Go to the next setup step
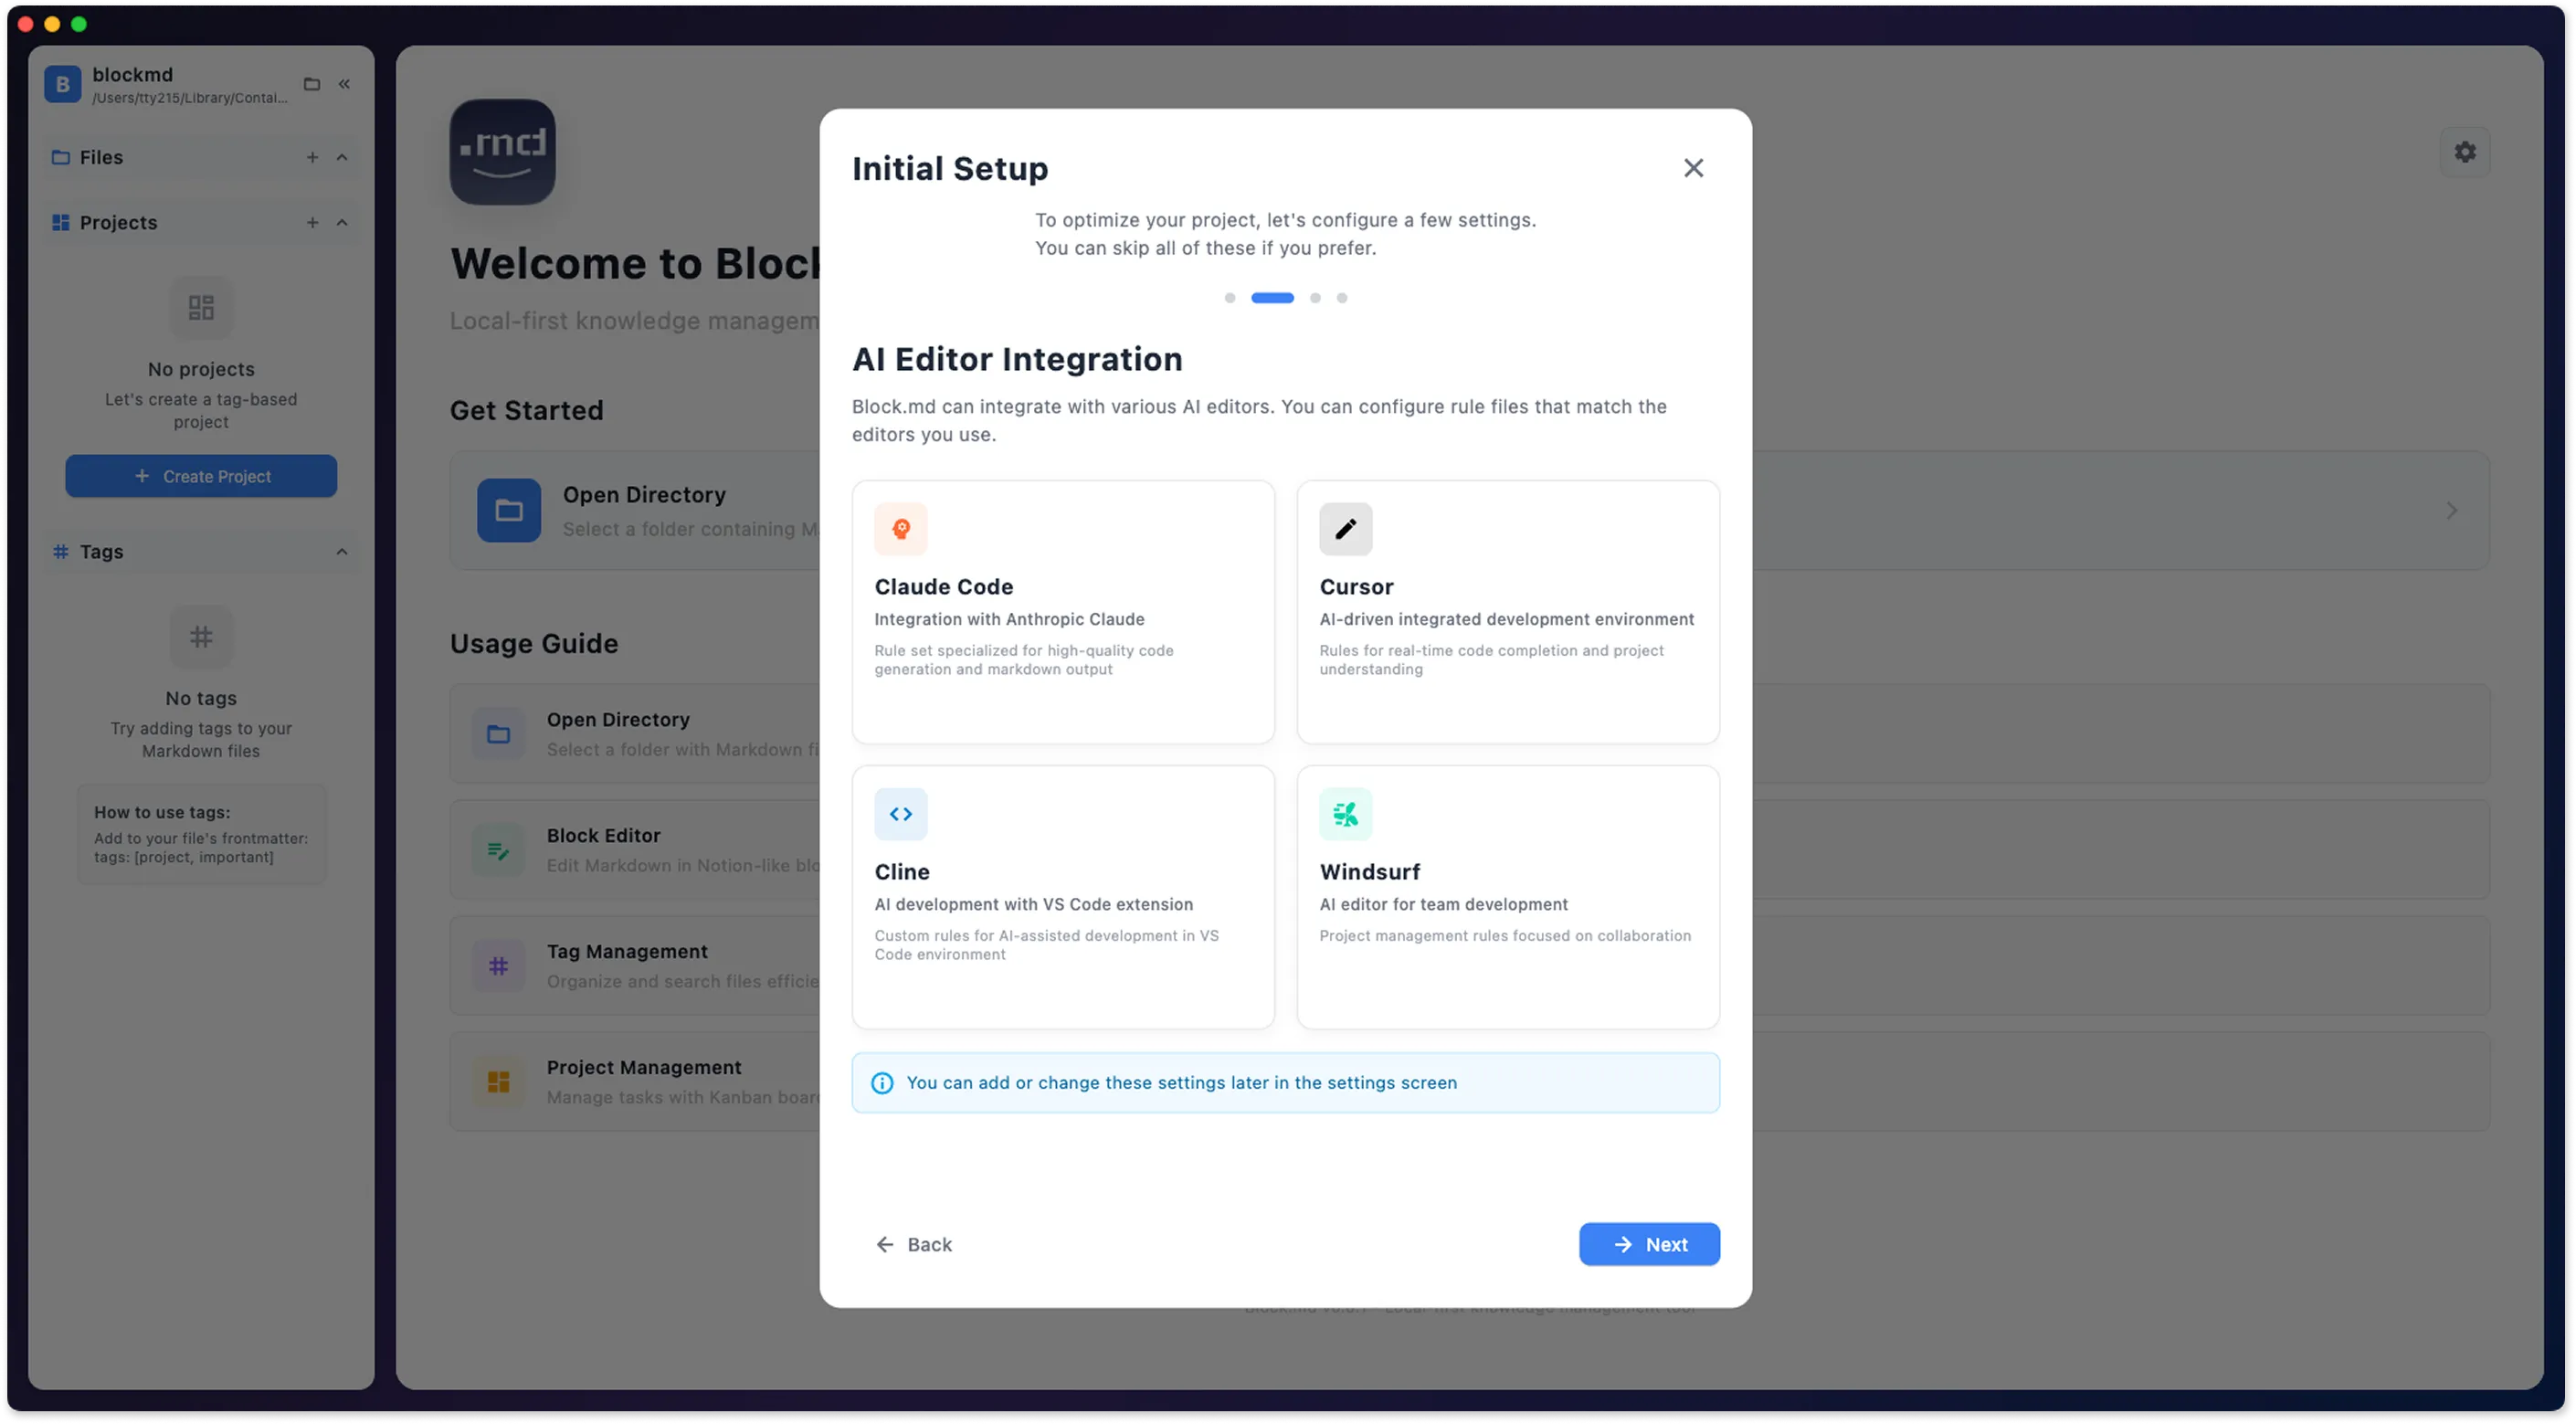This screenshot has width=2576, height=1424. [1649, 1244]
